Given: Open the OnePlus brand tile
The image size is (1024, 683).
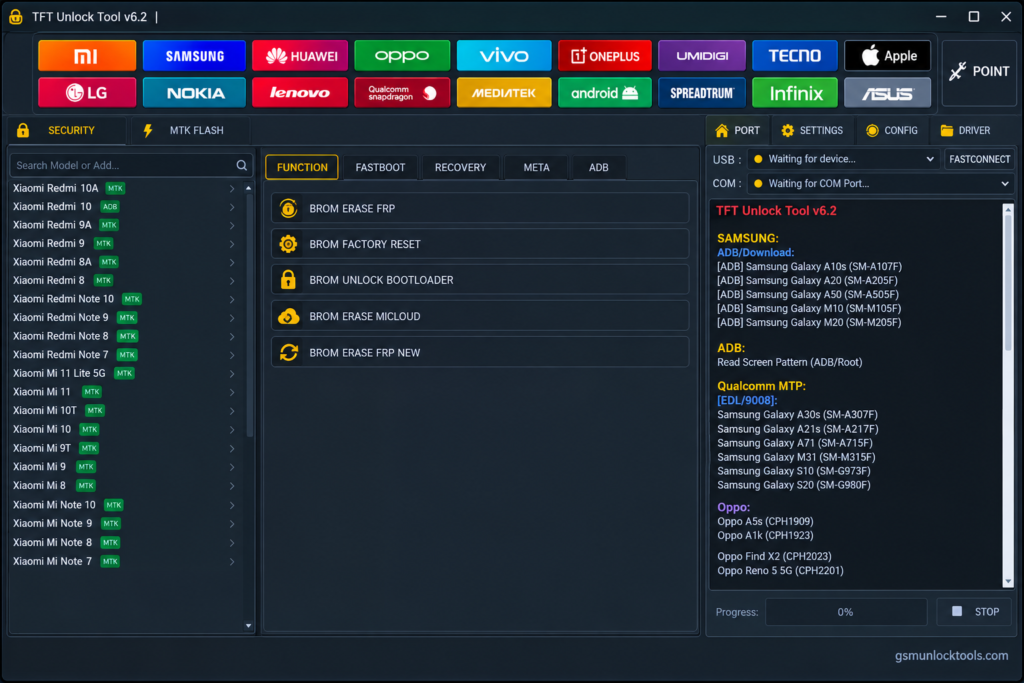Looking at the screenshot, I should coord(605,56).
